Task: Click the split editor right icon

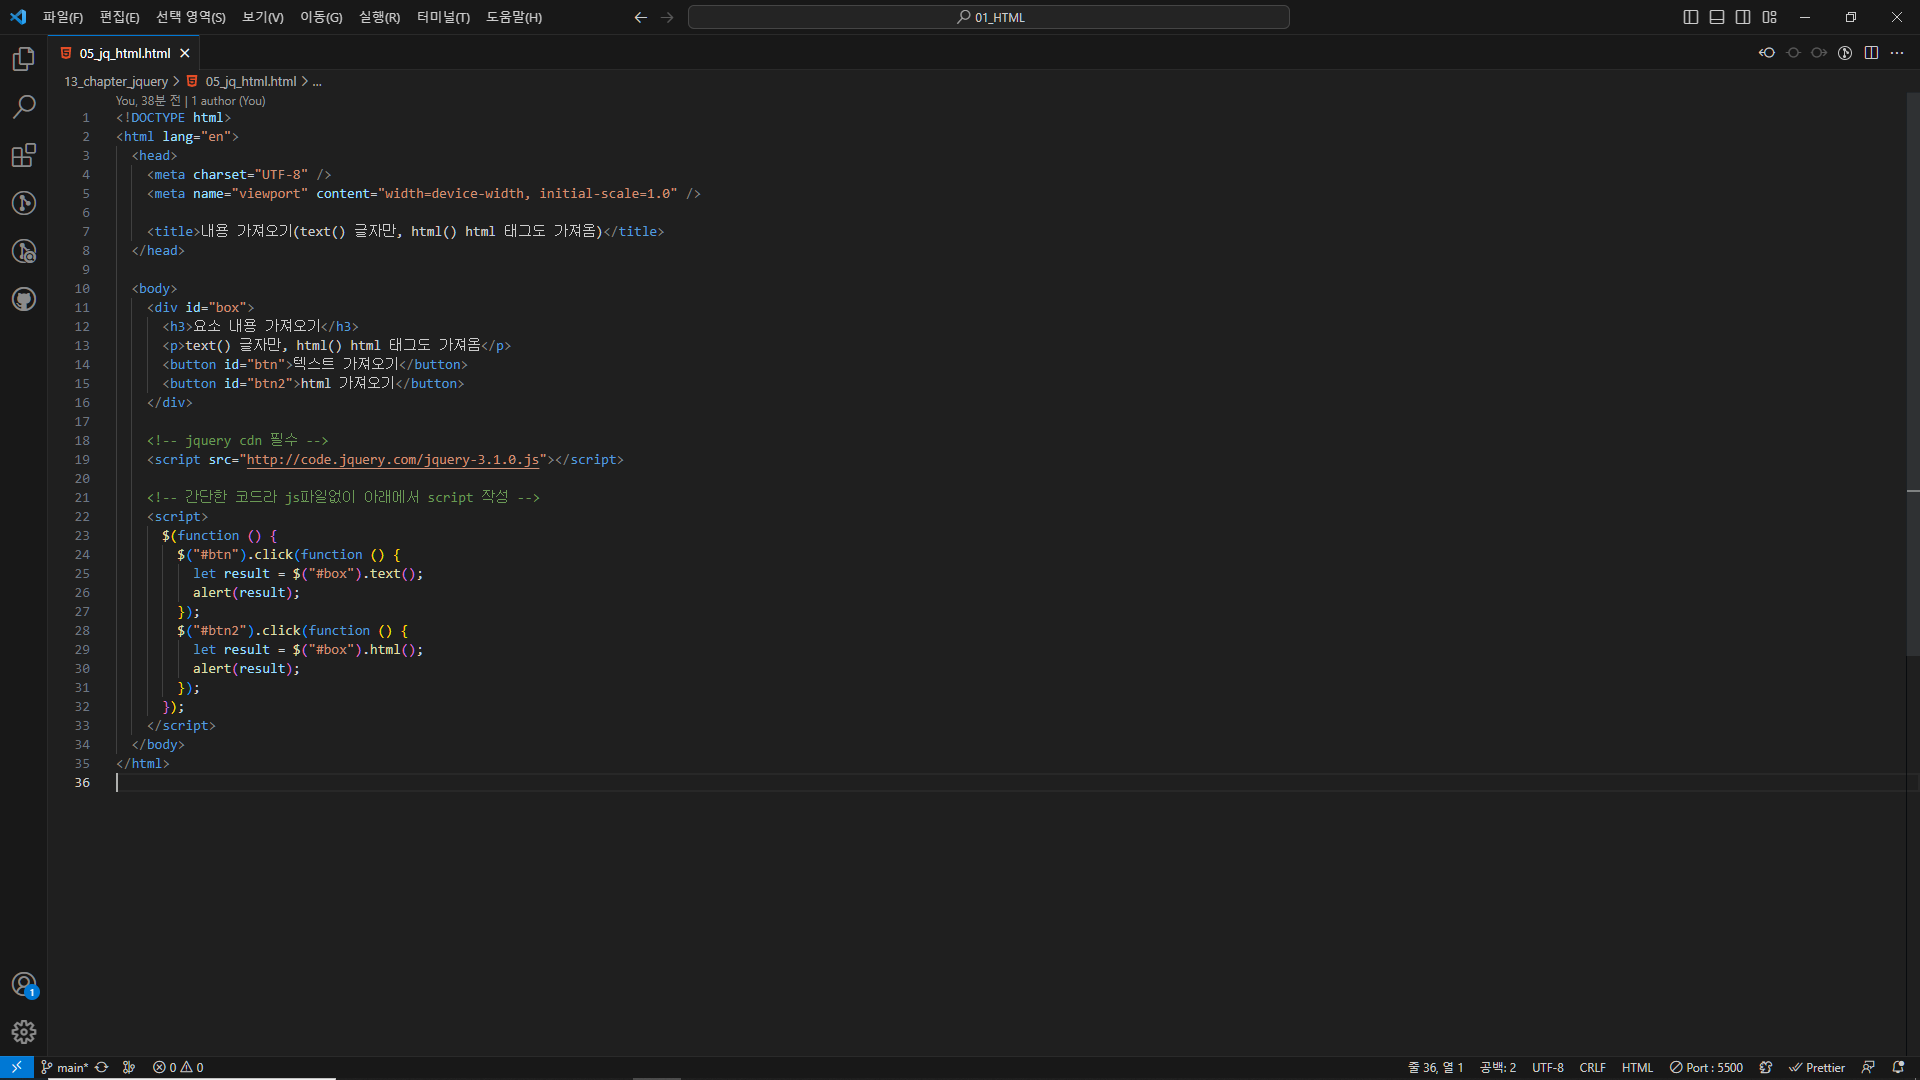Action: (x=1871, y=53)
